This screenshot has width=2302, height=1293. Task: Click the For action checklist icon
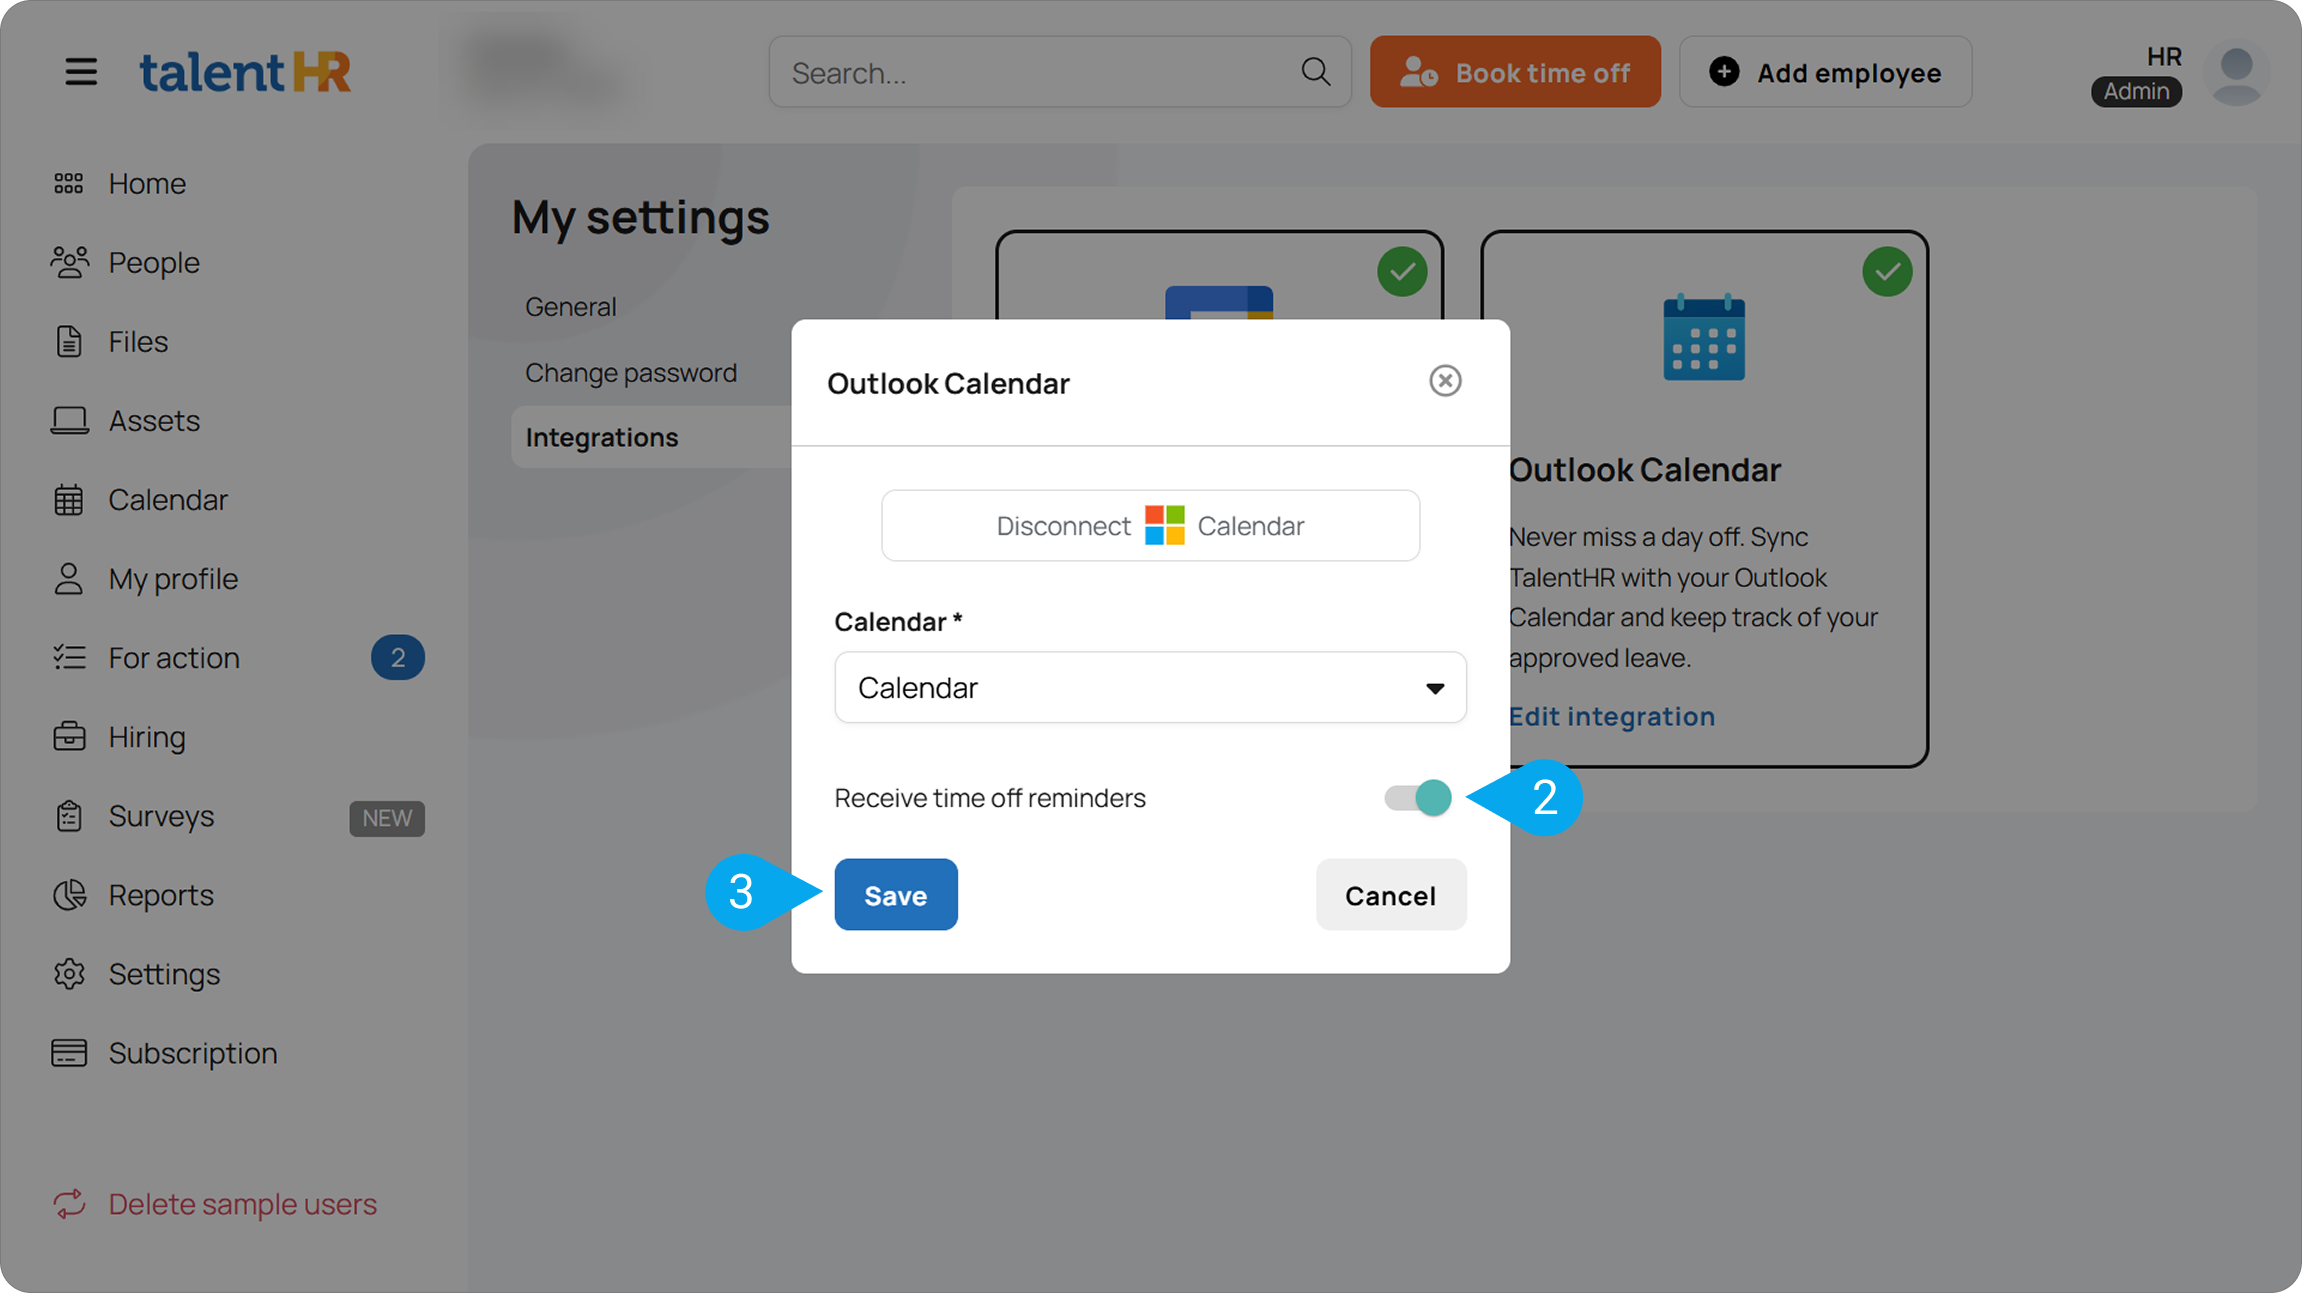pos(69,657)
